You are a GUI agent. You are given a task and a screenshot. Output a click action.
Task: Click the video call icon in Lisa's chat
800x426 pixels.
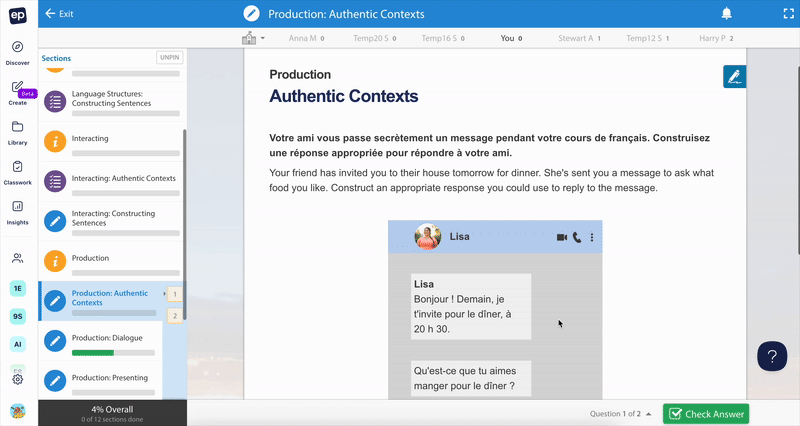(562, 238)
